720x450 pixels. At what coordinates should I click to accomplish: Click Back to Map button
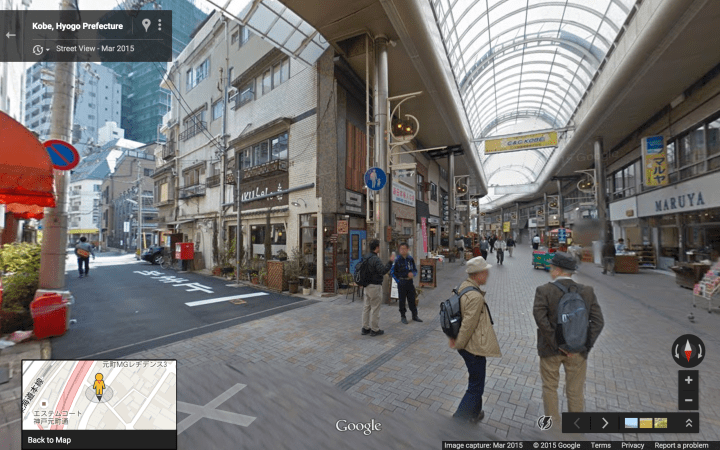[x=49, y=440]
